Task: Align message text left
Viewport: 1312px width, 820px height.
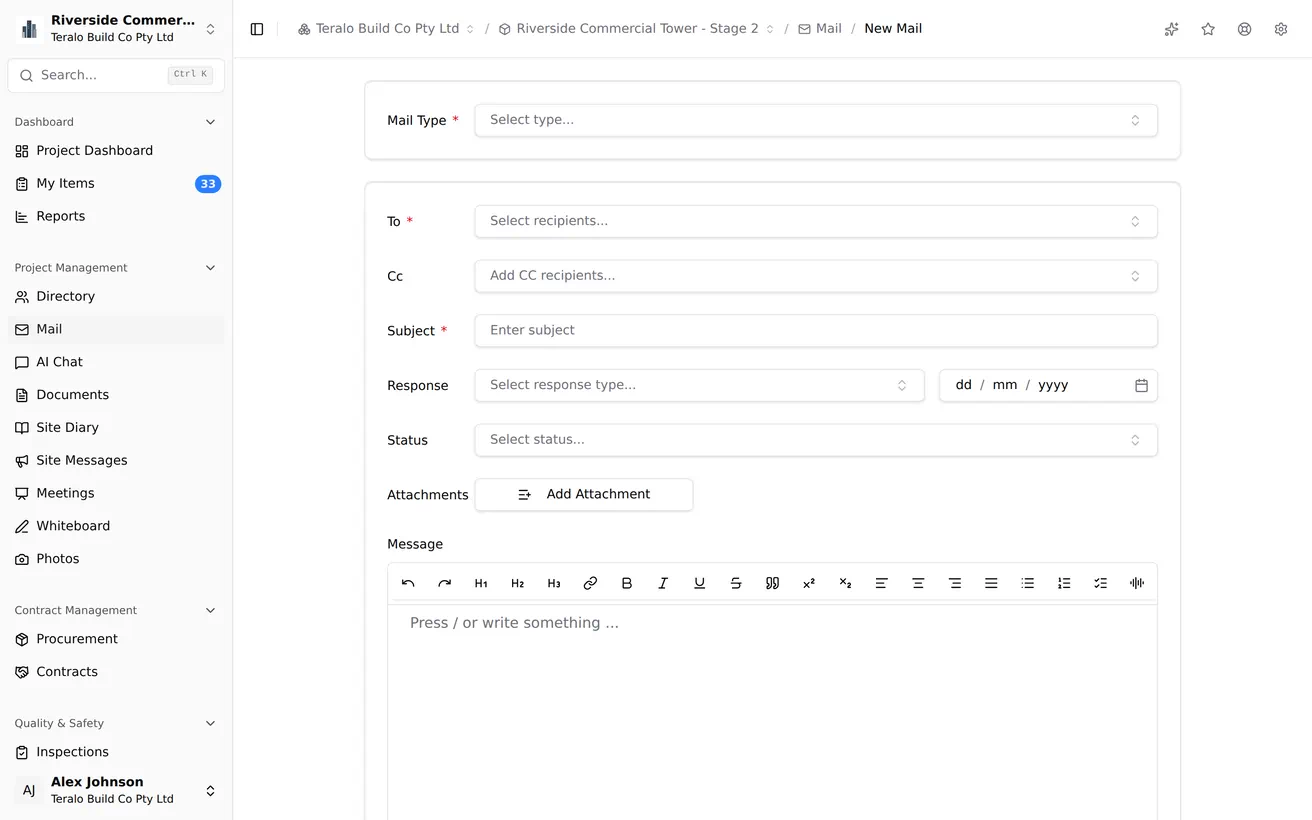Action: 881,583
